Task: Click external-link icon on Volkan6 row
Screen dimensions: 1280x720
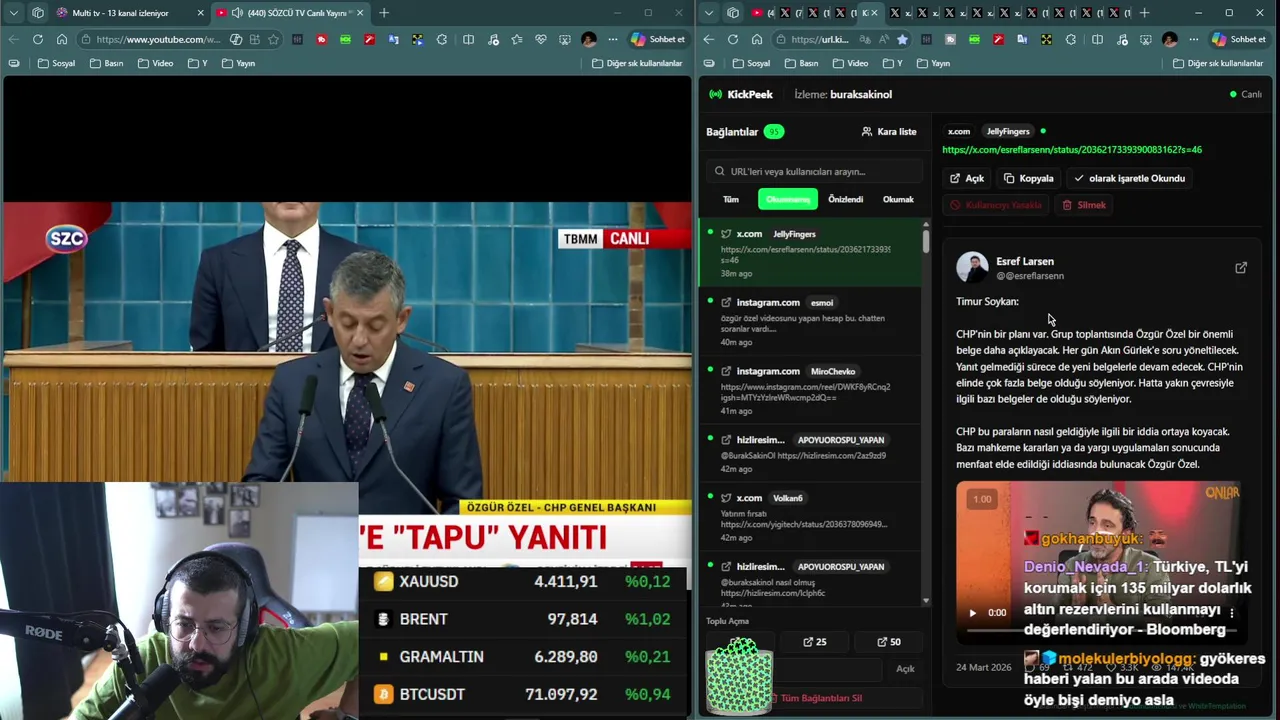Action: pos(726,498)
